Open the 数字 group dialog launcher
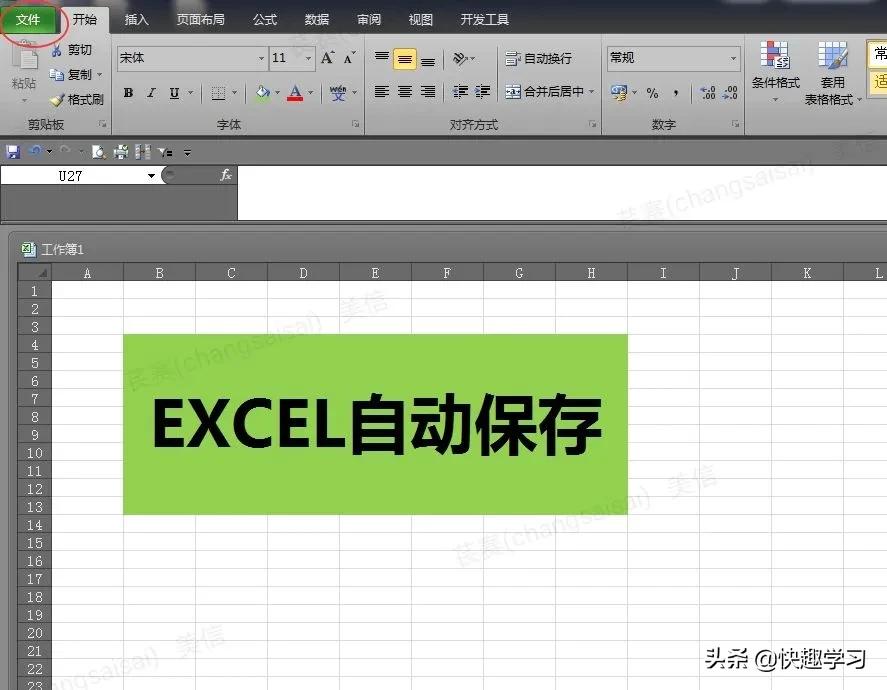 tap(735, 124)
